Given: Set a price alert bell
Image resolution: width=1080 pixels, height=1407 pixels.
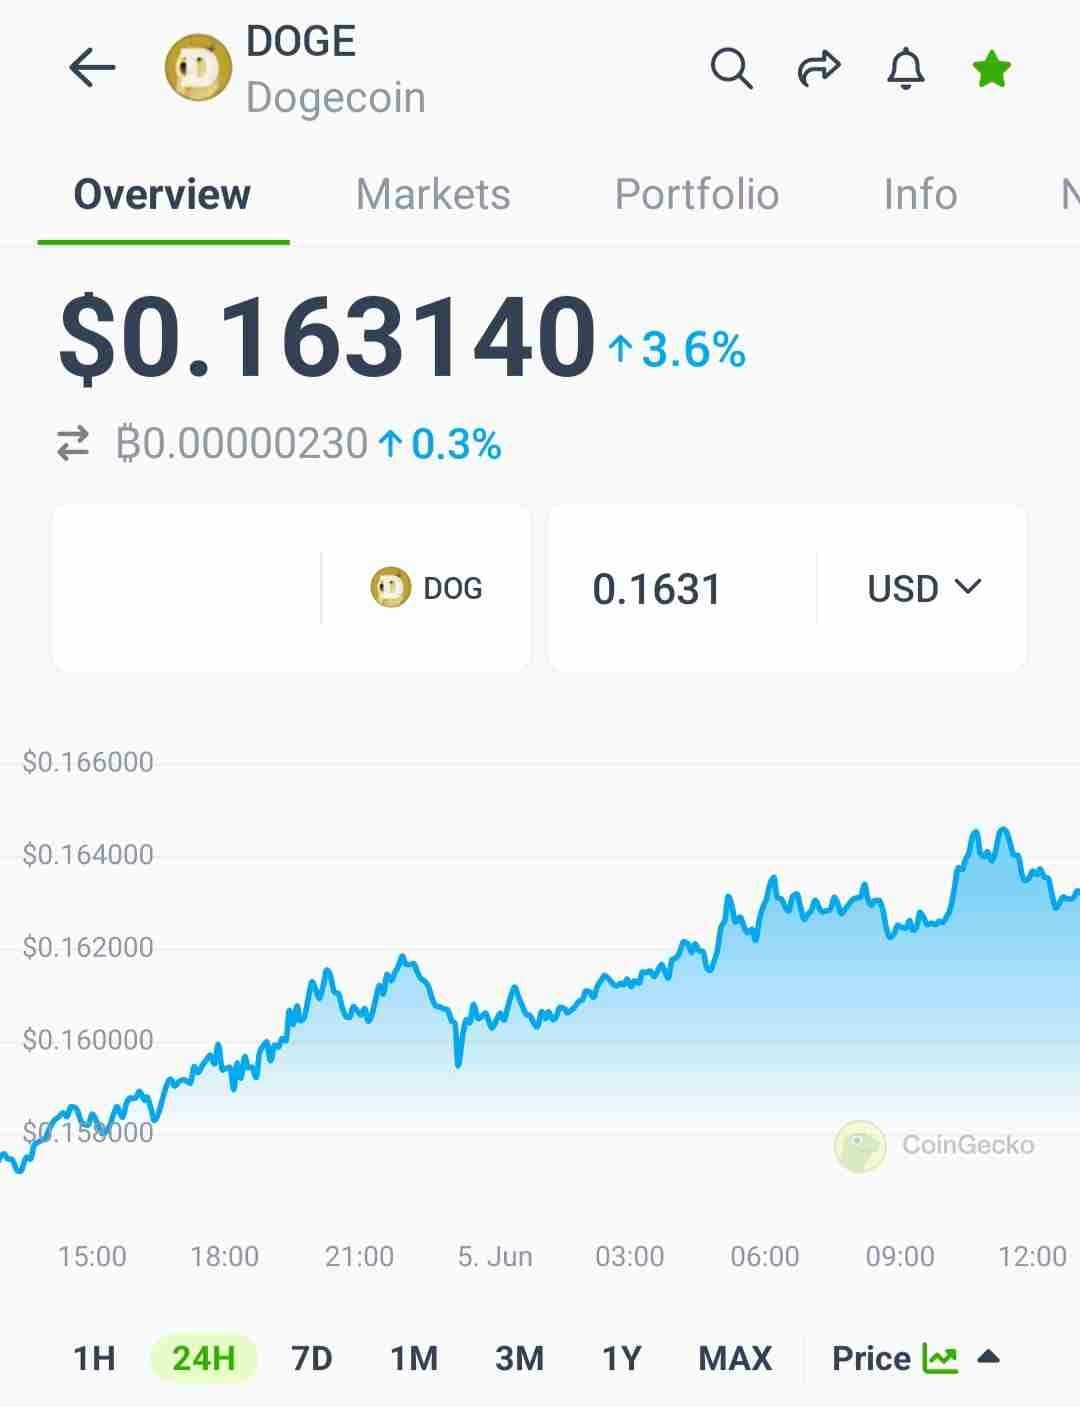Looking at the screenshot, I should click(x=906, y=69).
